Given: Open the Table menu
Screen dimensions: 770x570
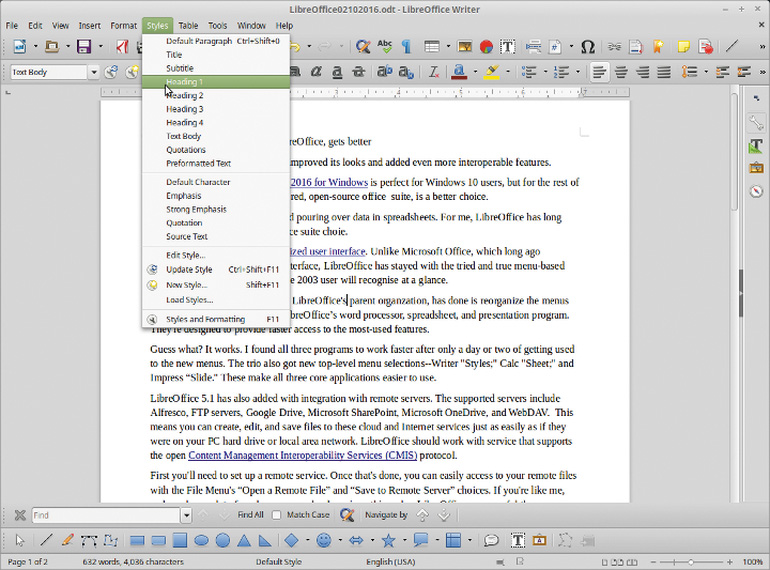Looking at the screenshot, I should tap(188, 26).
